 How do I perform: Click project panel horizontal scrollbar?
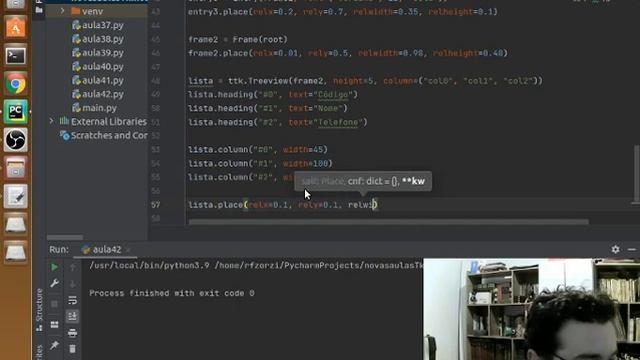click(65, 237)
